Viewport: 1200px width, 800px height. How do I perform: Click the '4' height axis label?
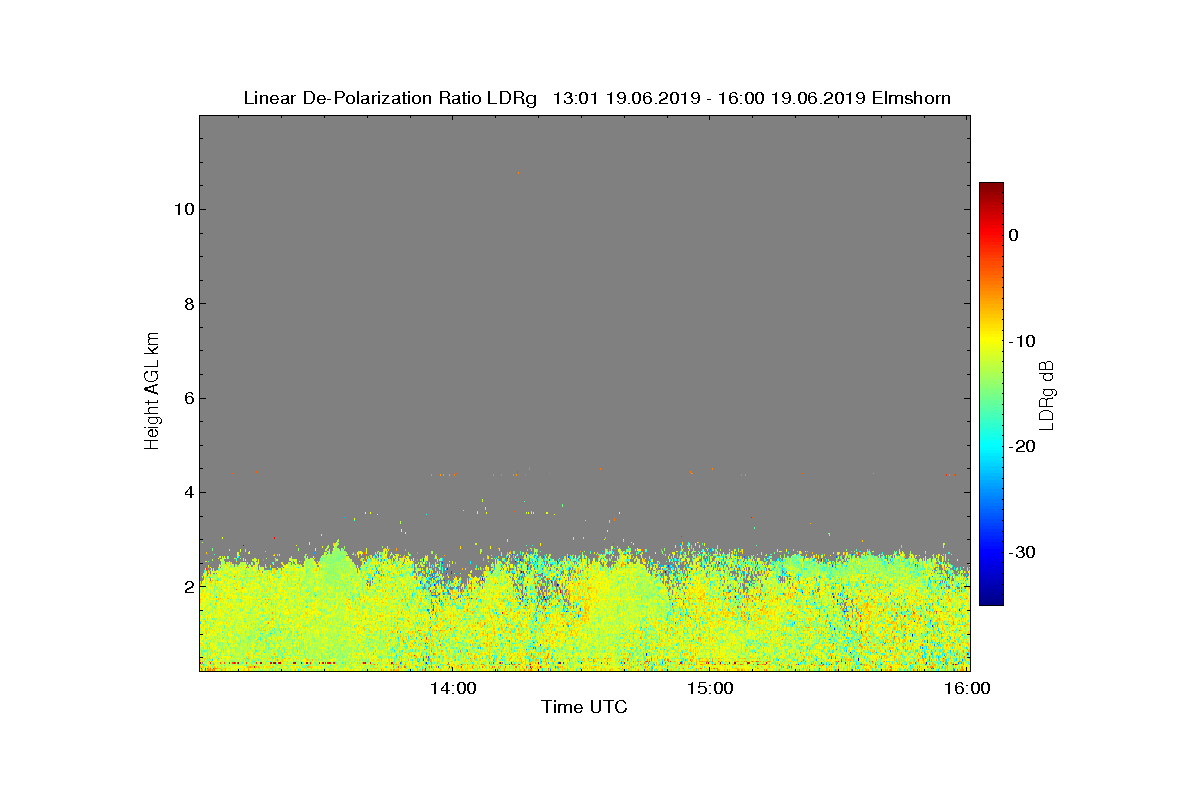(188, 492)
